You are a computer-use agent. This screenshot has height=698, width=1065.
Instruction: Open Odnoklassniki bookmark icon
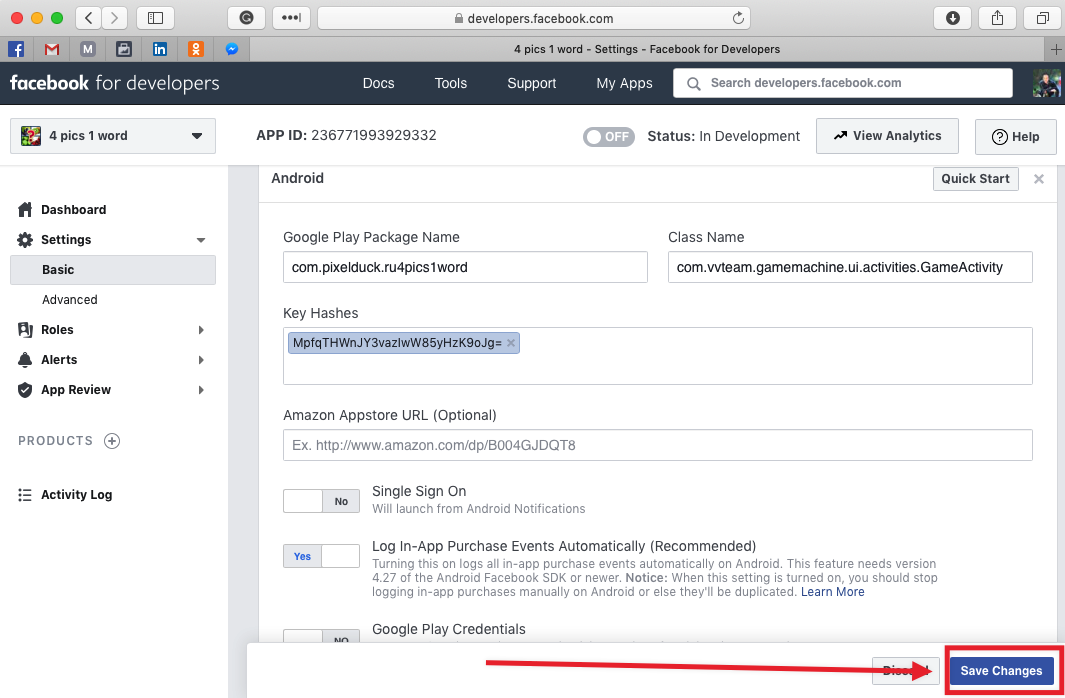(x=196, y=49)
